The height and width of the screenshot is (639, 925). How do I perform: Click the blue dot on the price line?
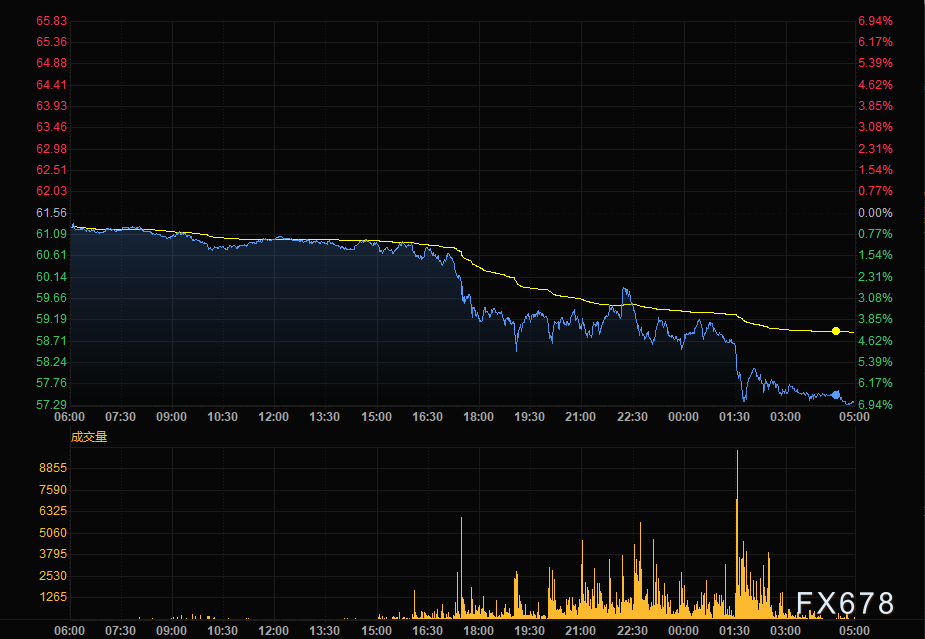(836, 395)
